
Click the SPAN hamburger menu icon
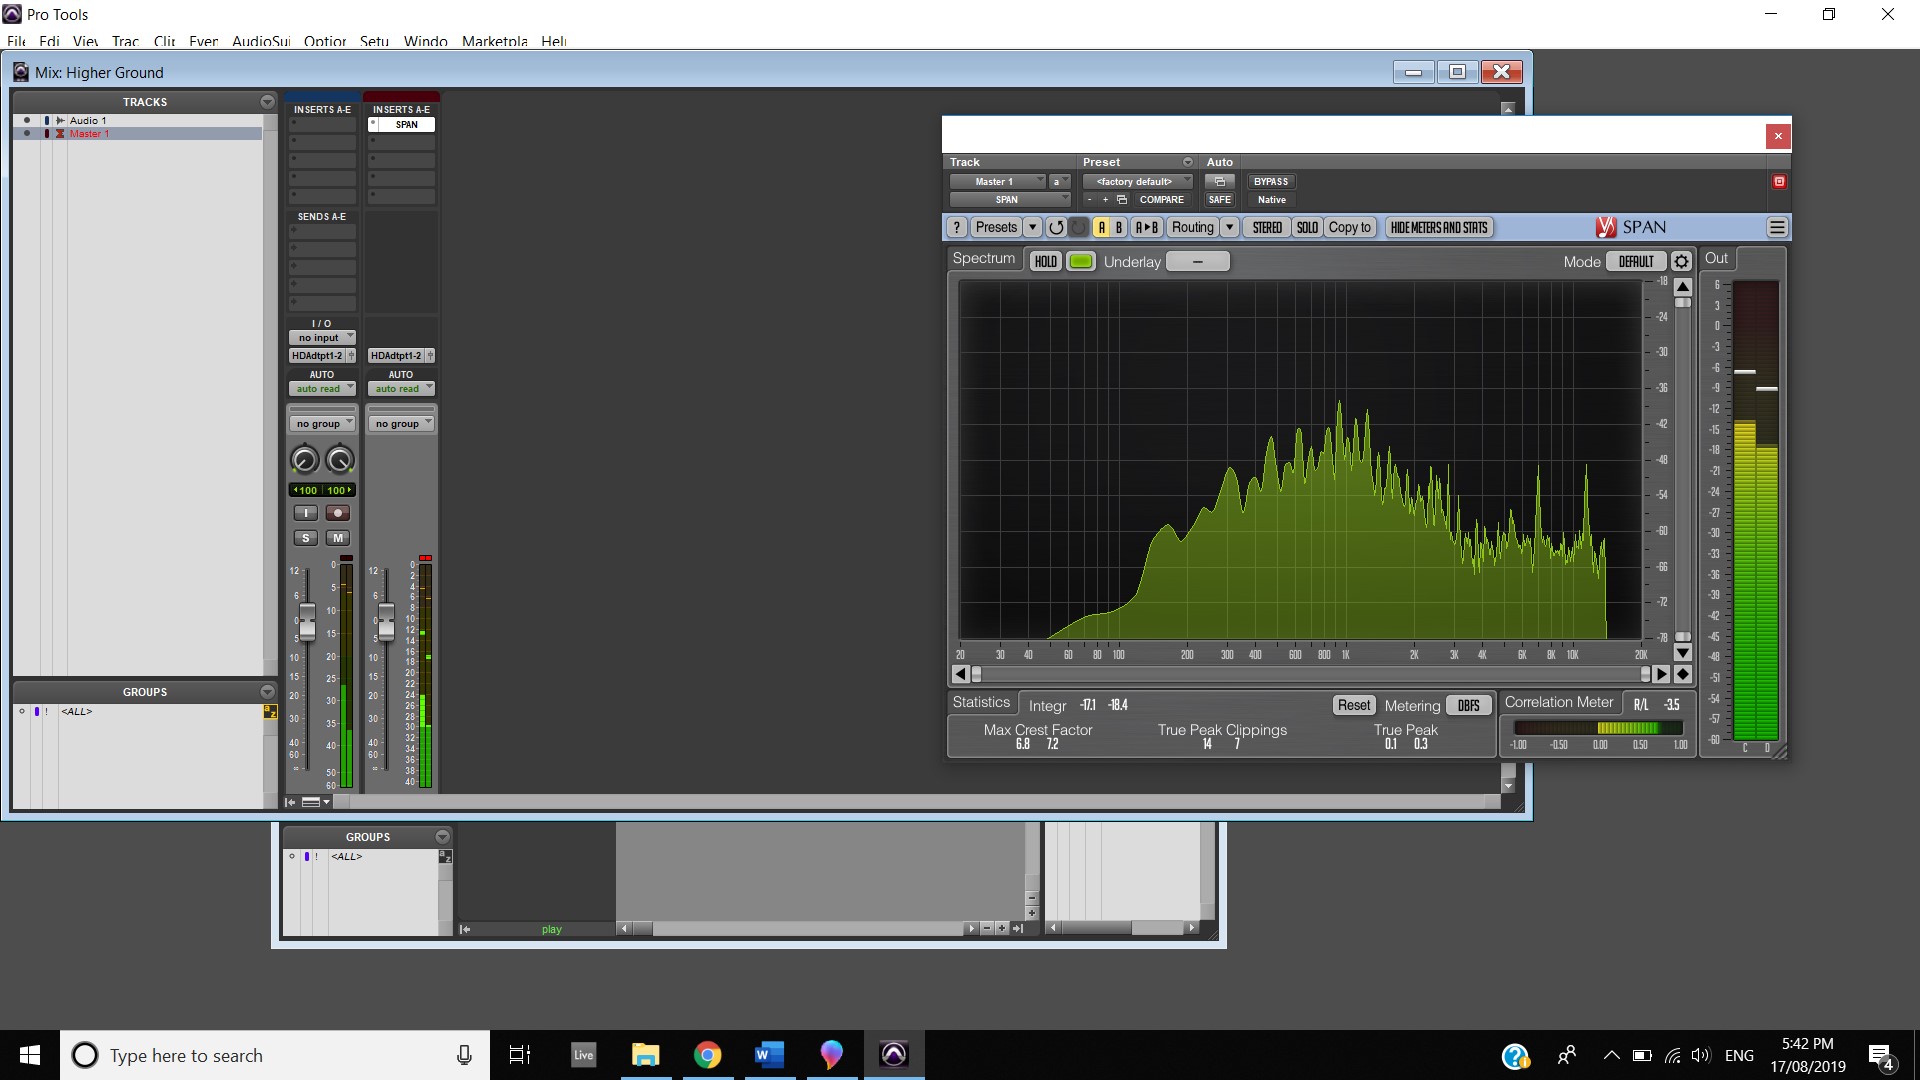pos(1777,227)
